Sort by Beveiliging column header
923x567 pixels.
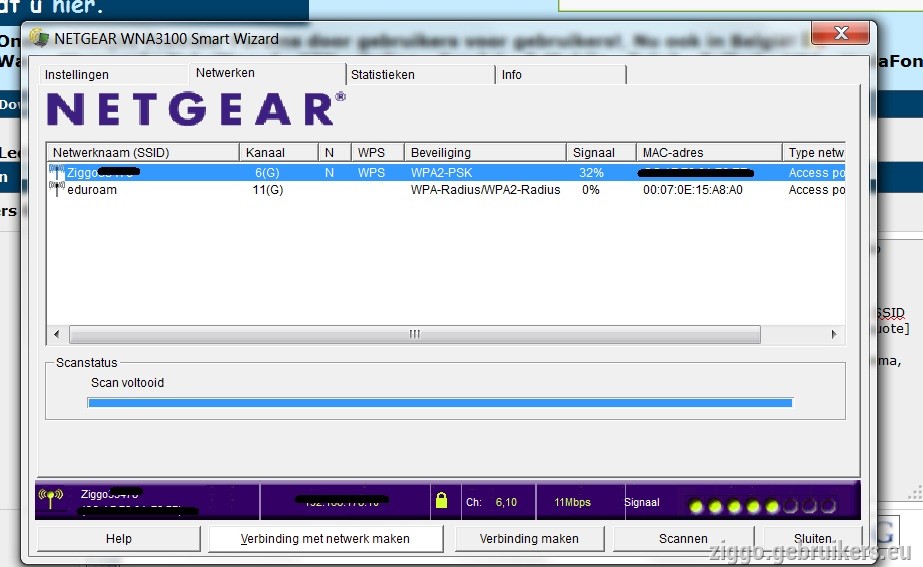486,152
